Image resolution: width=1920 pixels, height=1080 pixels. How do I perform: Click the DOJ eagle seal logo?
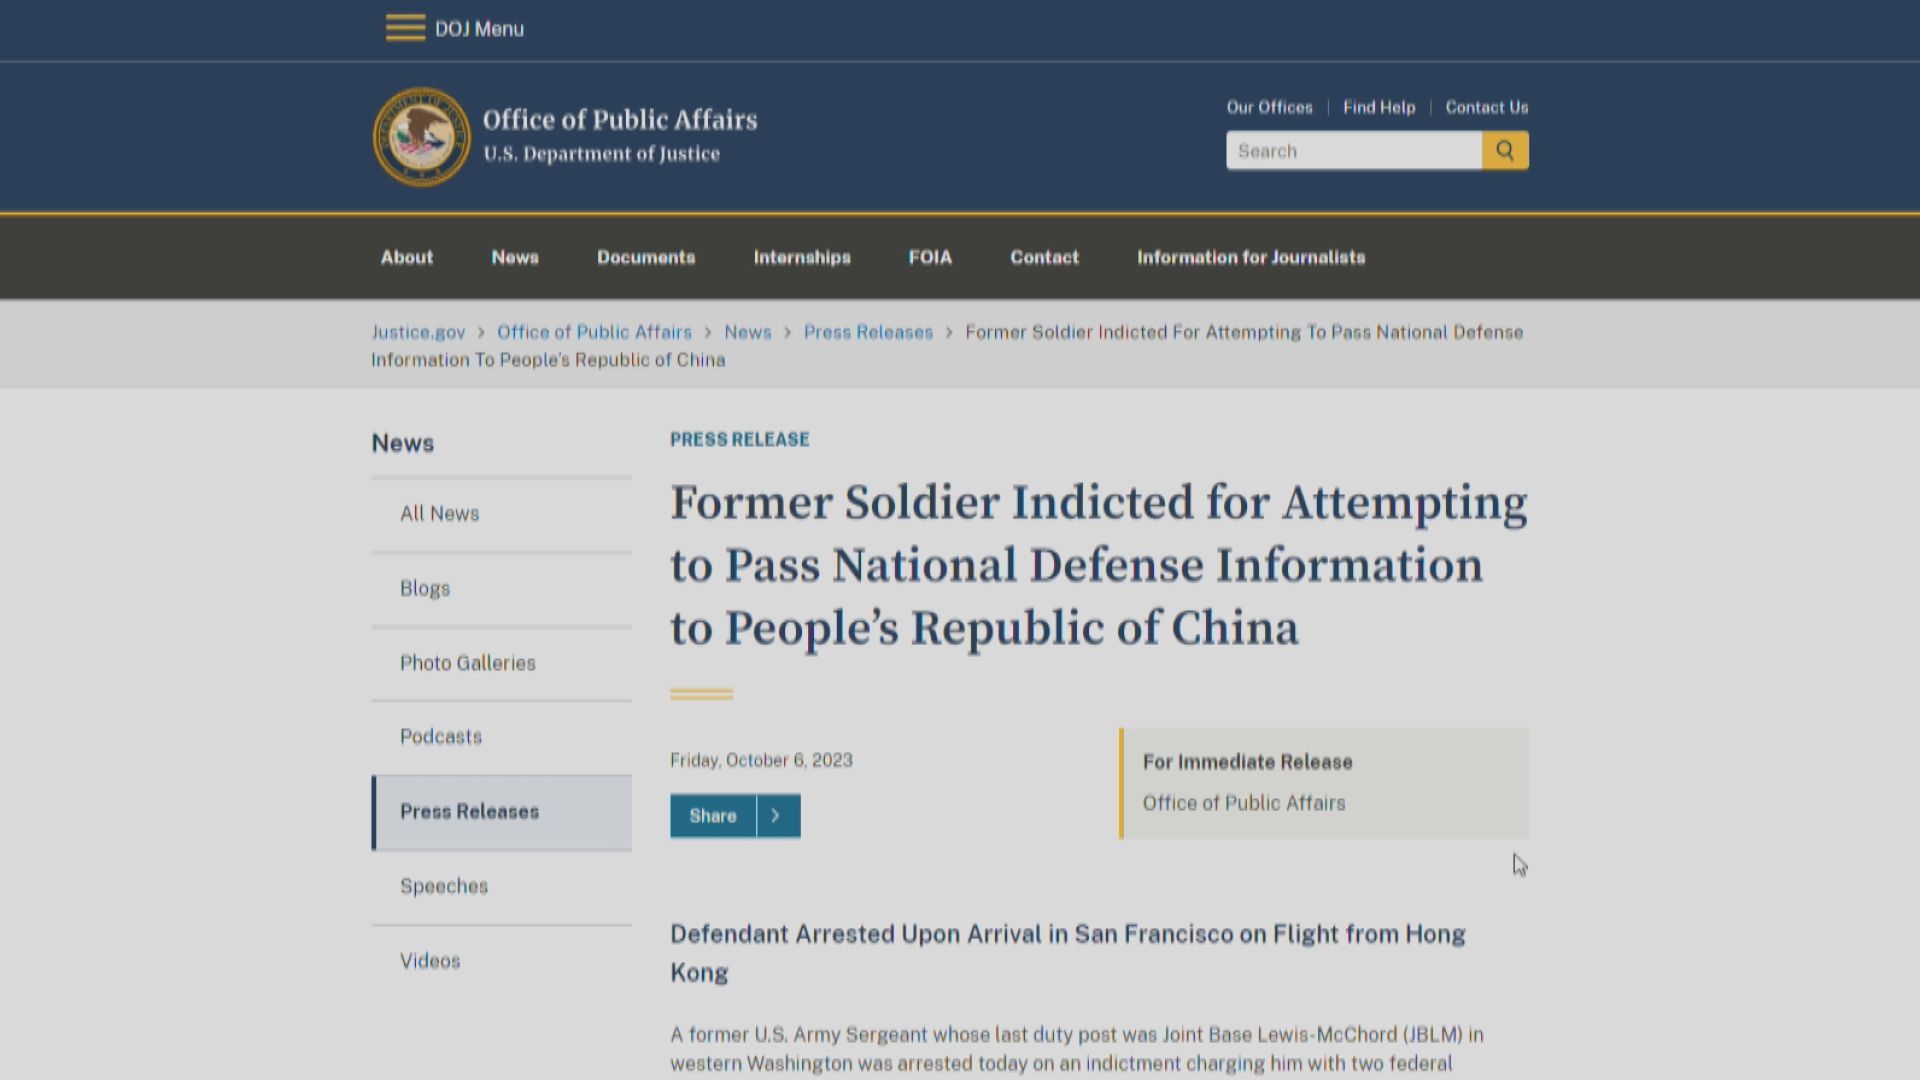tap(421, 137)
